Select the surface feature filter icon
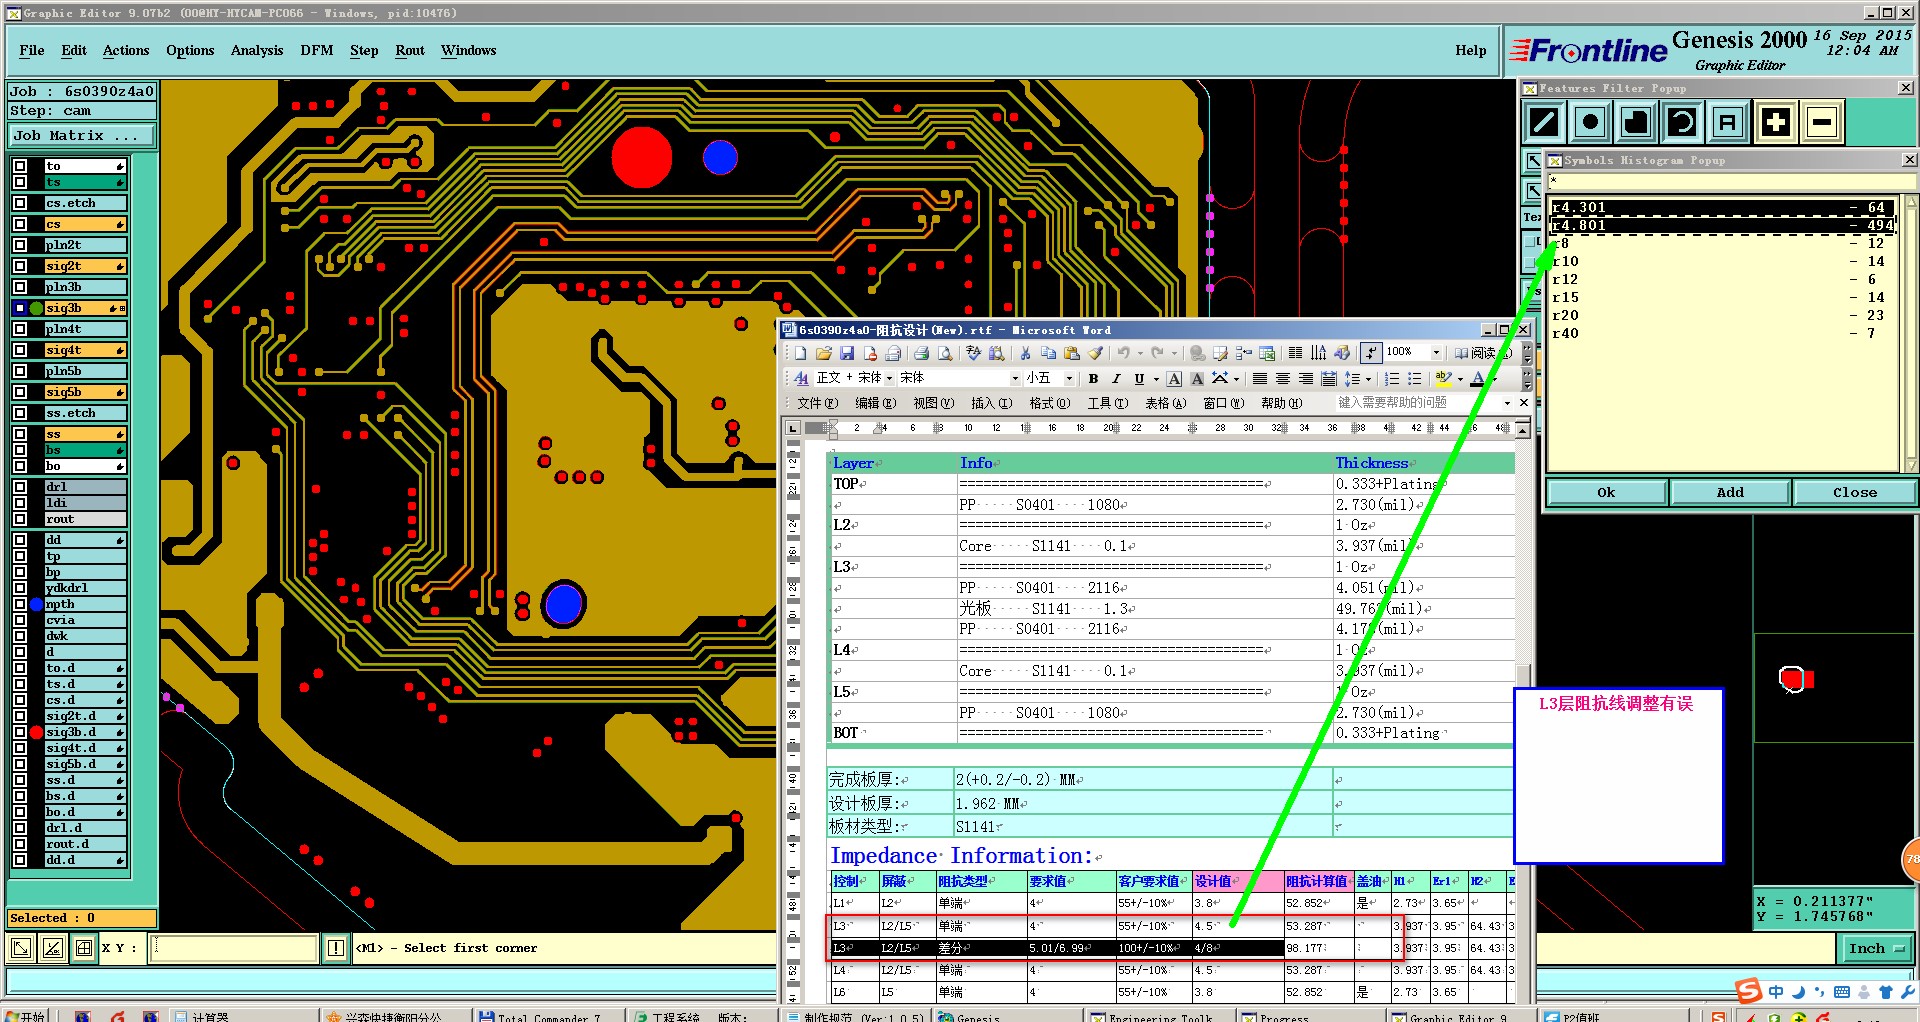 pos(1636,123)
